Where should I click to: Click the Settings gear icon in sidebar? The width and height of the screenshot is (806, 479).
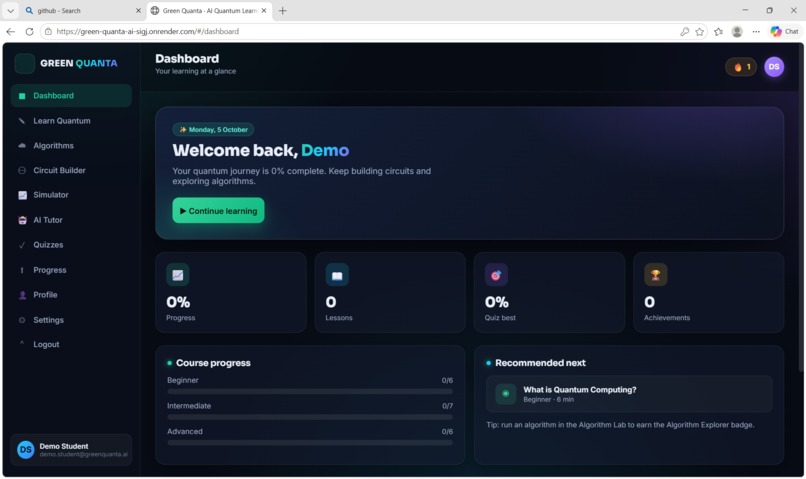pyautogui.click(x=22, y=320)
